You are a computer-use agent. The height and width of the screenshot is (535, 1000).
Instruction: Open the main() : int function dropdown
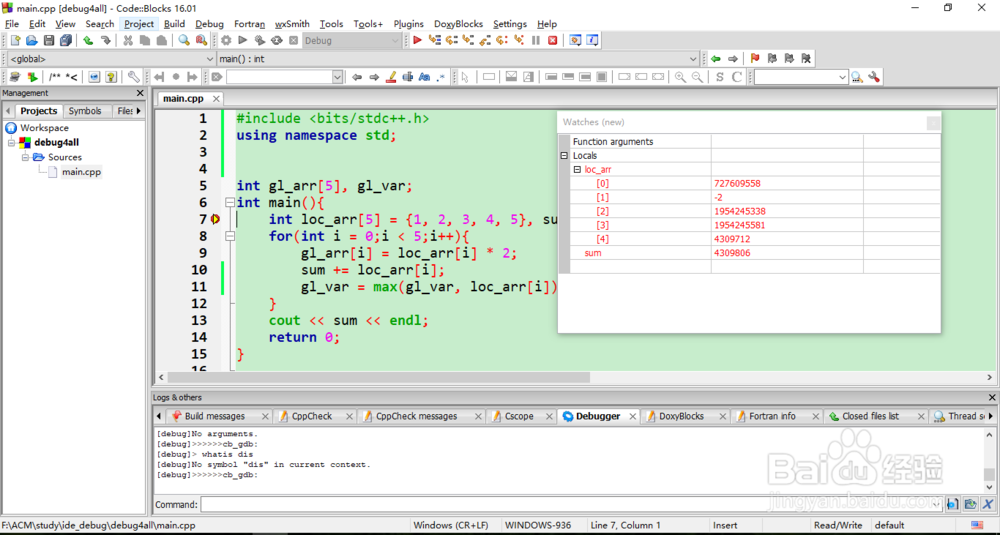point(694,59)
